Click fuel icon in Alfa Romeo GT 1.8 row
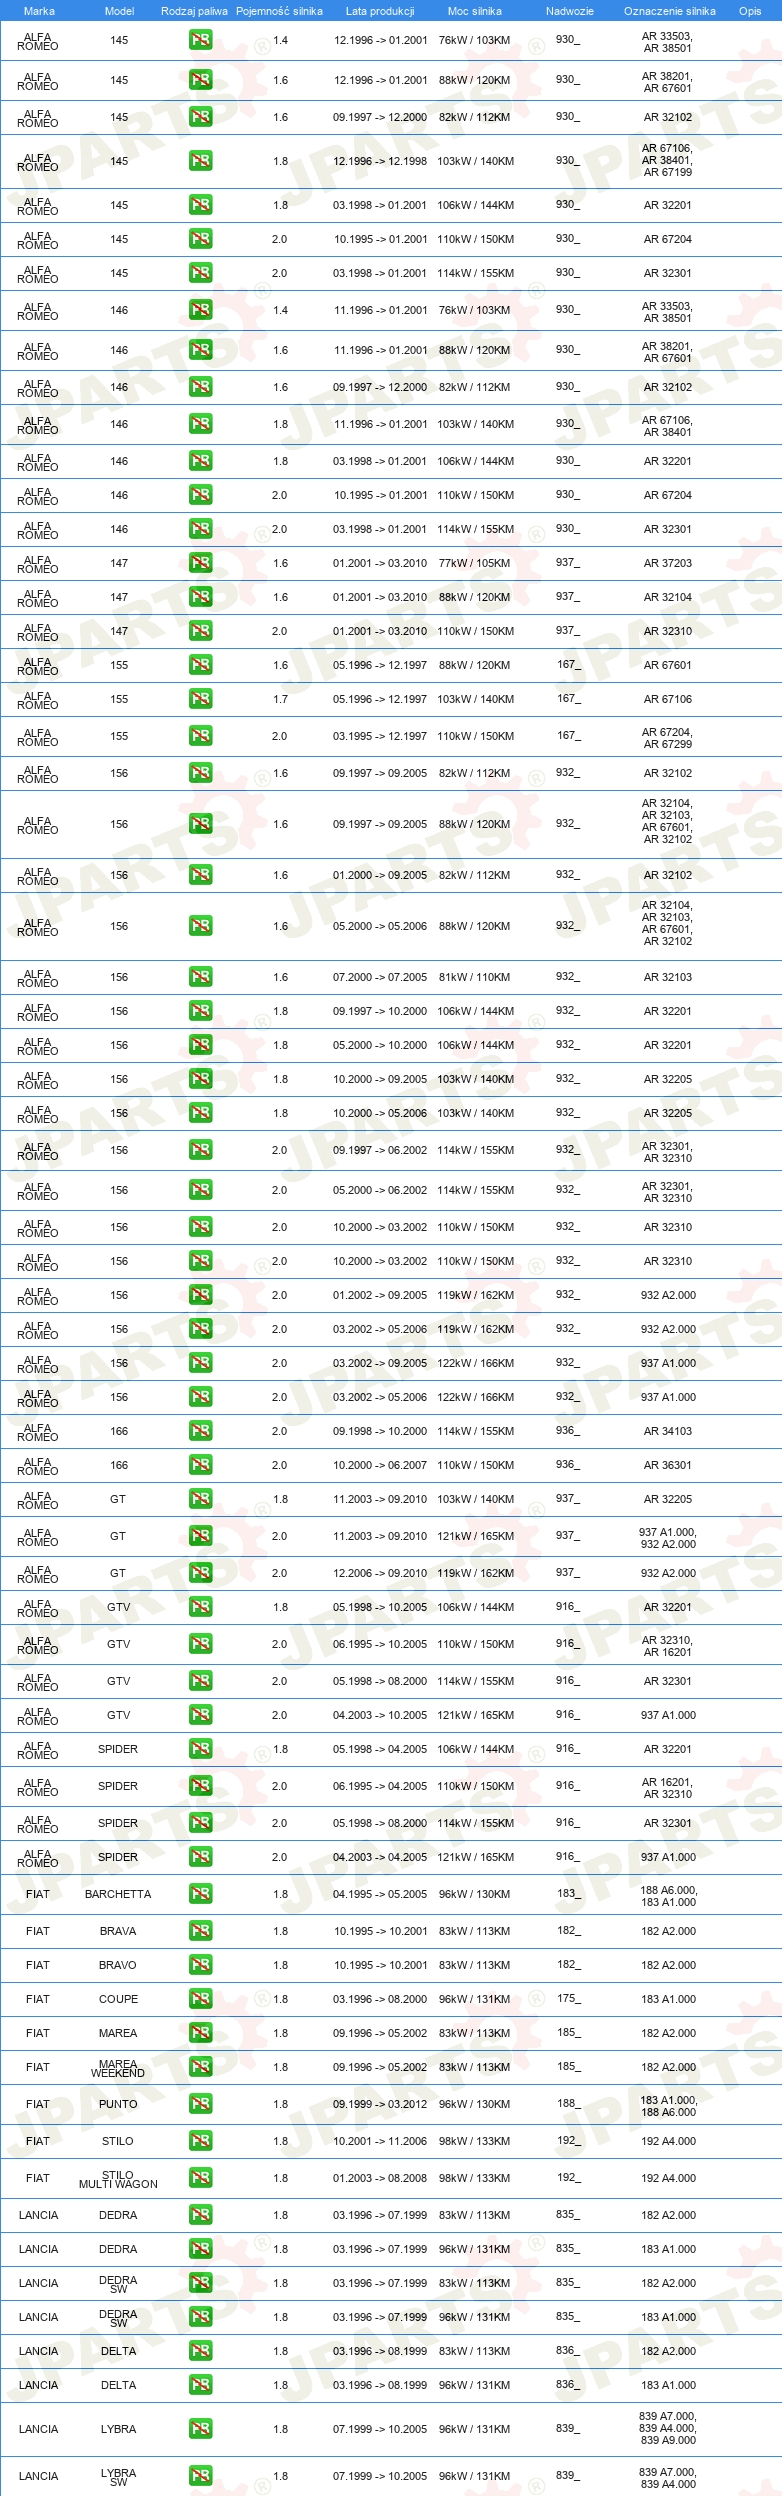The image size is (782, 2496). (200, 1500)
